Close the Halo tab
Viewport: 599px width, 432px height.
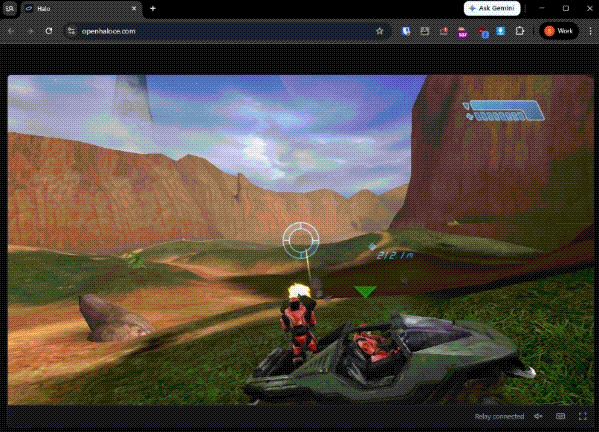134,8
